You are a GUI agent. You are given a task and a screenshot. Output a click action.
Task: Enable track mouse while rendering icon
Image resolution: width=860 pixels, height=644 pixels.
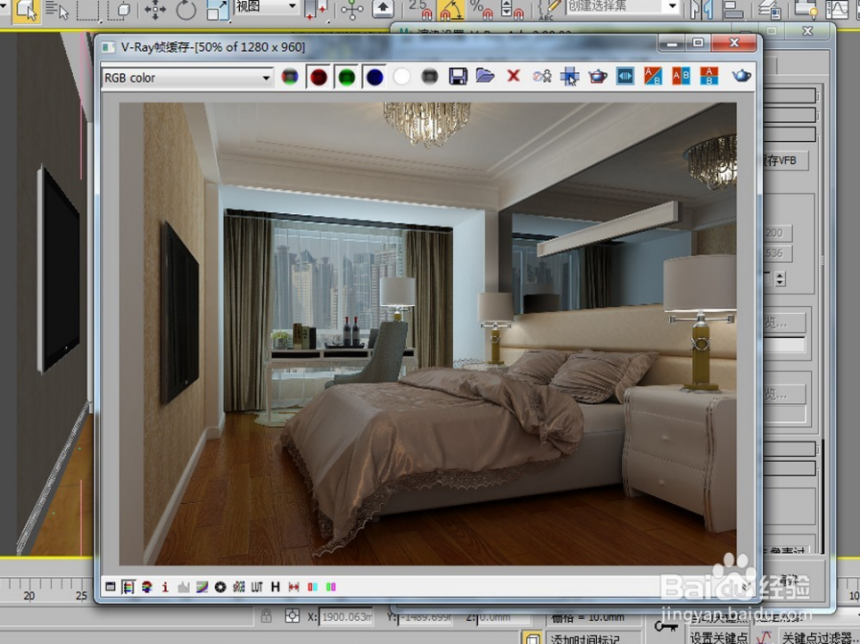pos(569,76)
